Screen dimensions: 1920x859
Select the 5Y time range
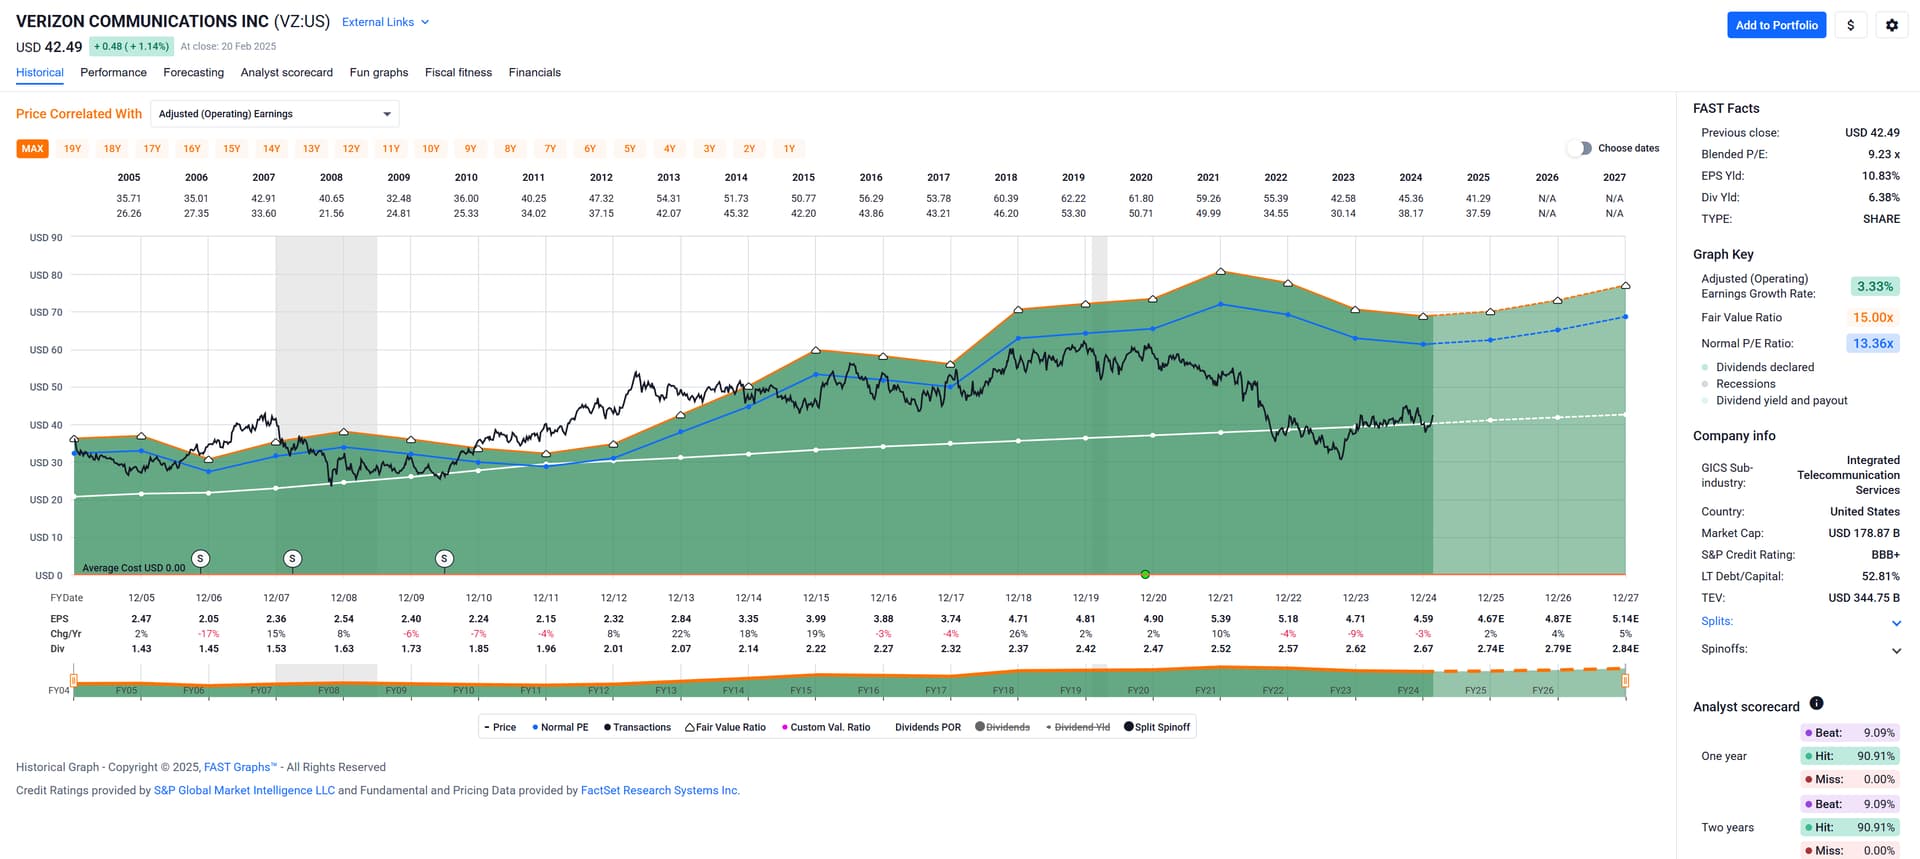[x=630, y=148]
